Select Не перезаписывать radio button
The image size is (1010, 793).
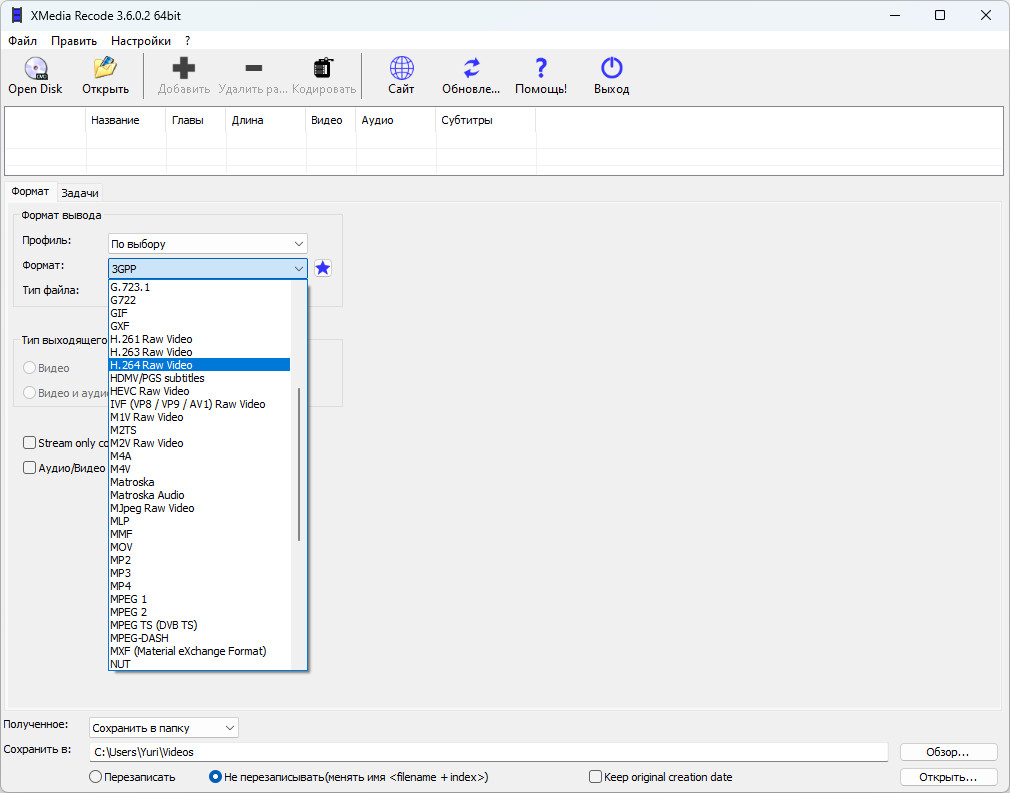[215, 777]
